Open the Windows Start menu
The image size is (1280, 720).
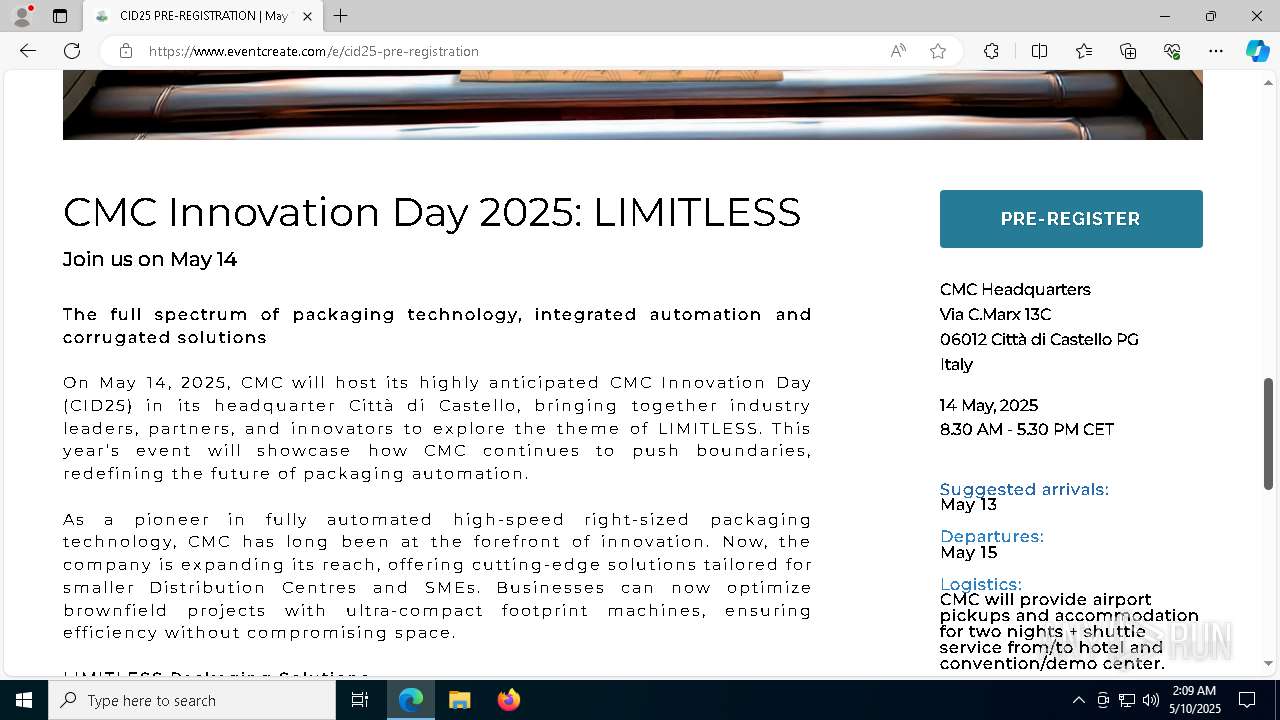[x=24, y=700]
